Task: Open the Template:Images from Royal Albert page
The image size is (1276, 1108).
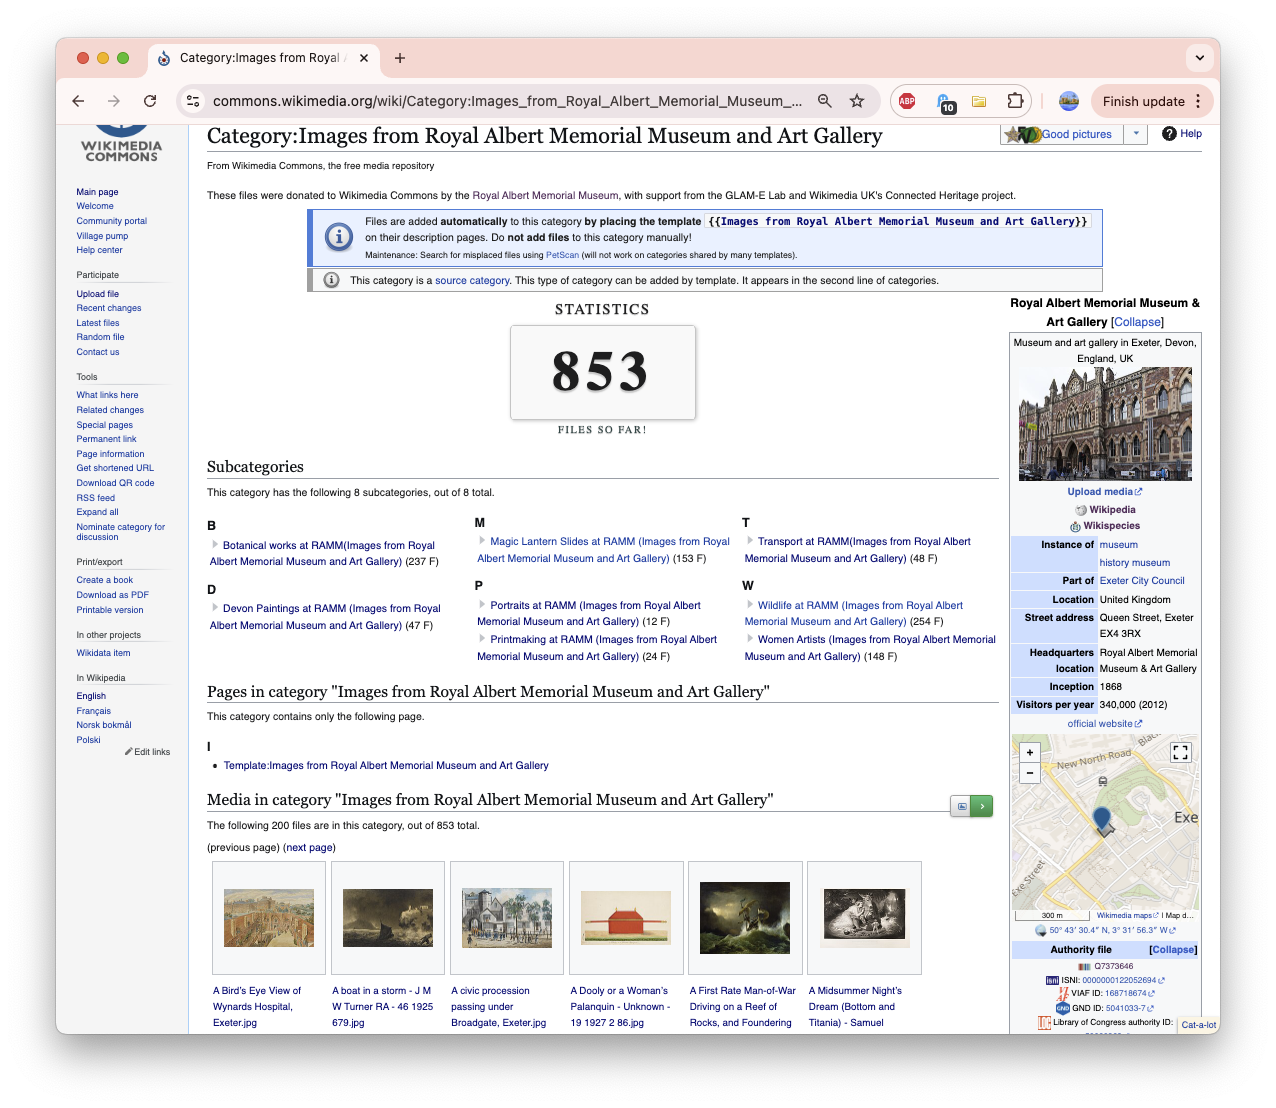Action: click(386, 766)
